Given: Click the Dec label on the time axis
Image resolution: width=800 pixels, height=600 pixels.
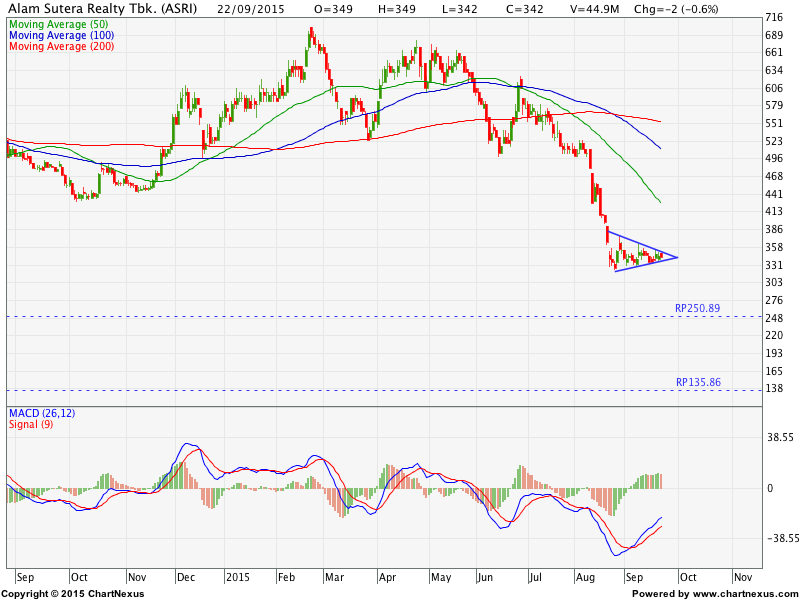Looking at the screenshot, I should 186,578.
